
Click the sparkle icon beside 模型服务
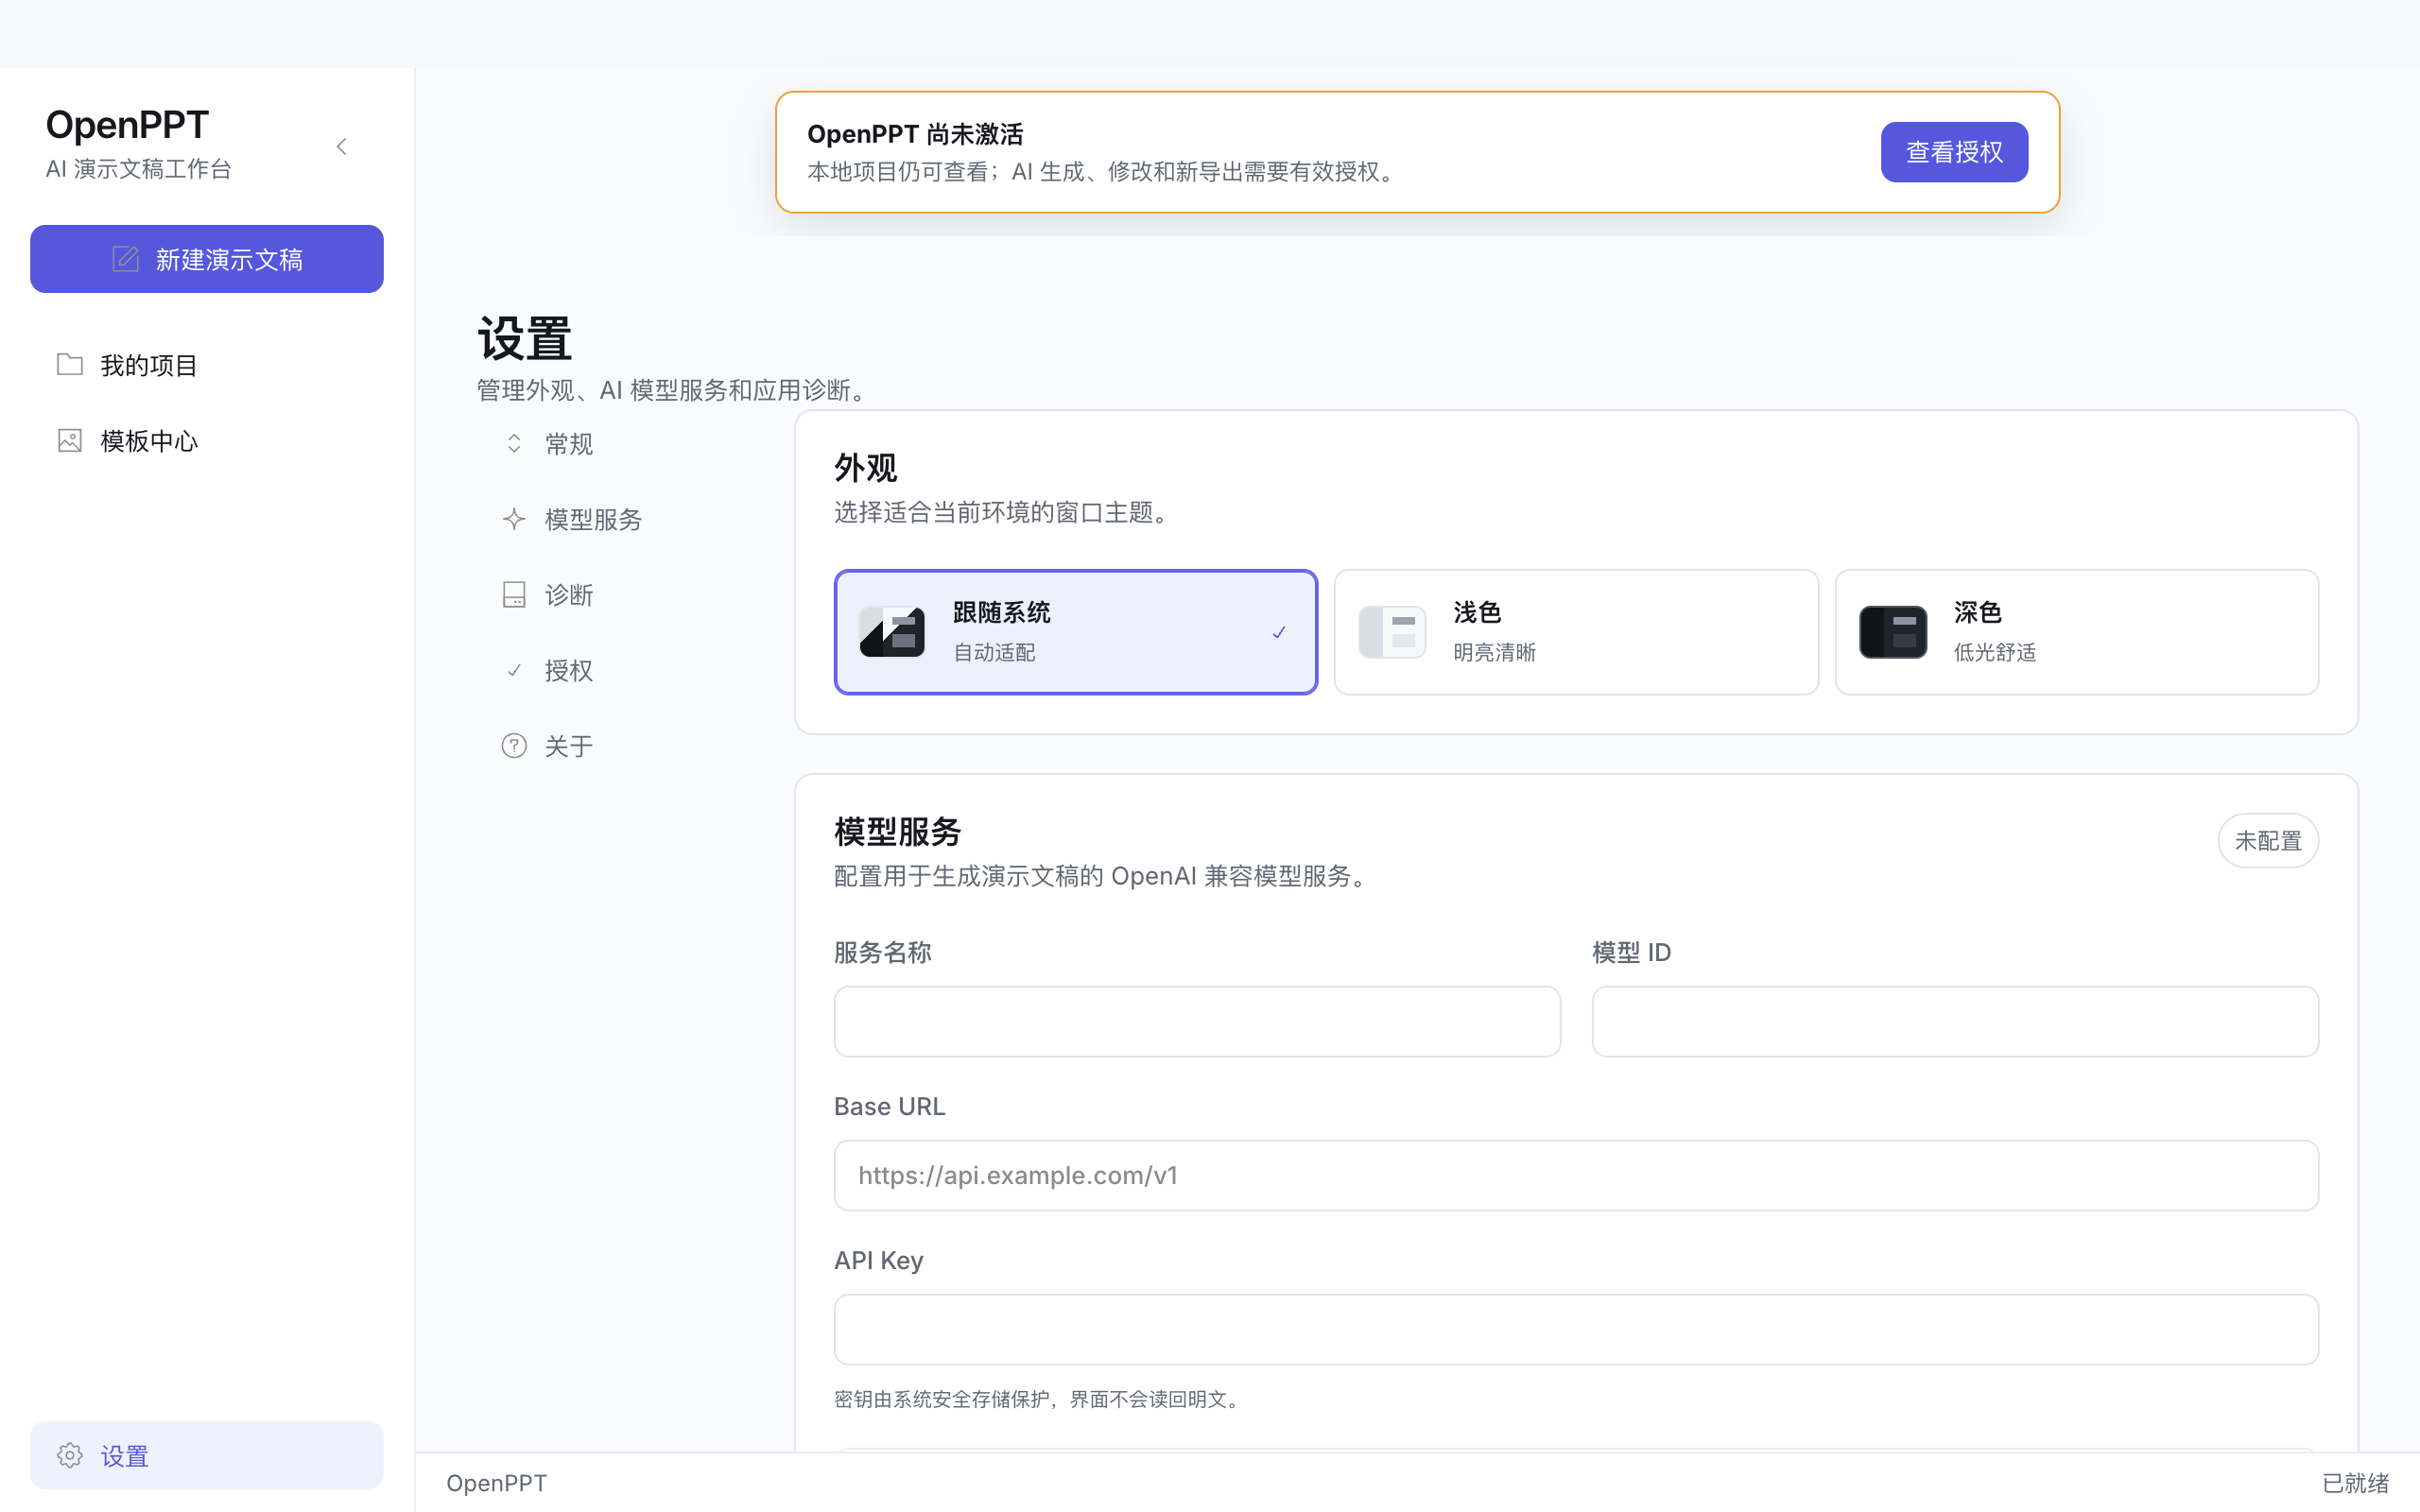click(514, 519)
